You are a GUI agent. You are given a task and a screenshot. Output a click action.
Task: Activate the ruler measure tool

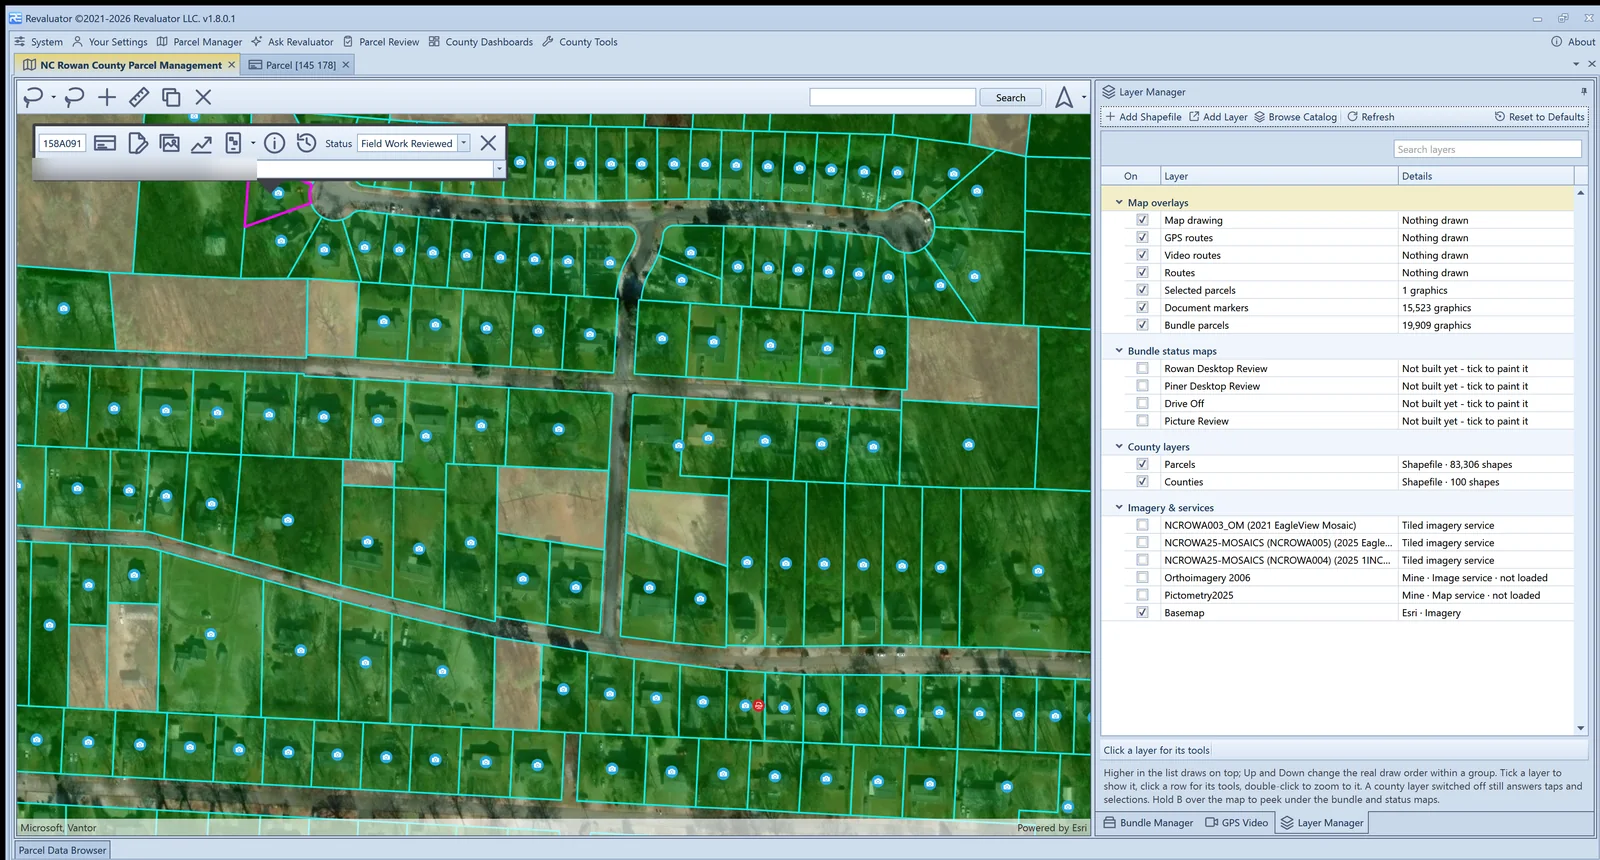pos(139,97)
